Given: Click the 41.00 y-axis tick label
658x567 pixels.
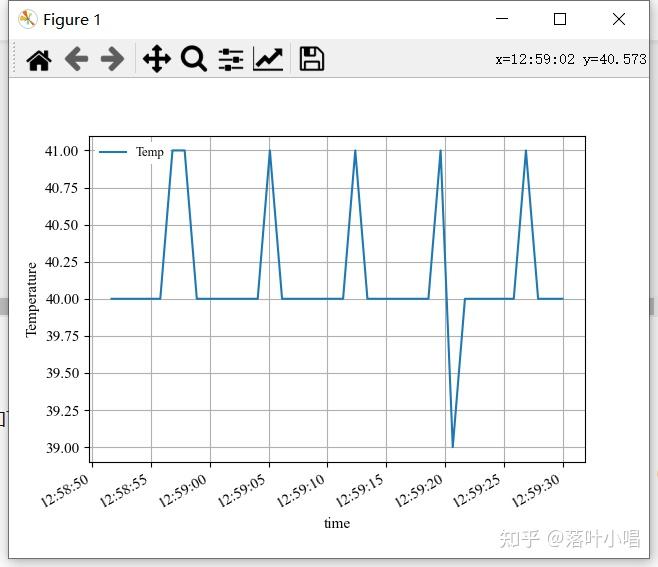Looking at the screenshot, I should 62,151.
